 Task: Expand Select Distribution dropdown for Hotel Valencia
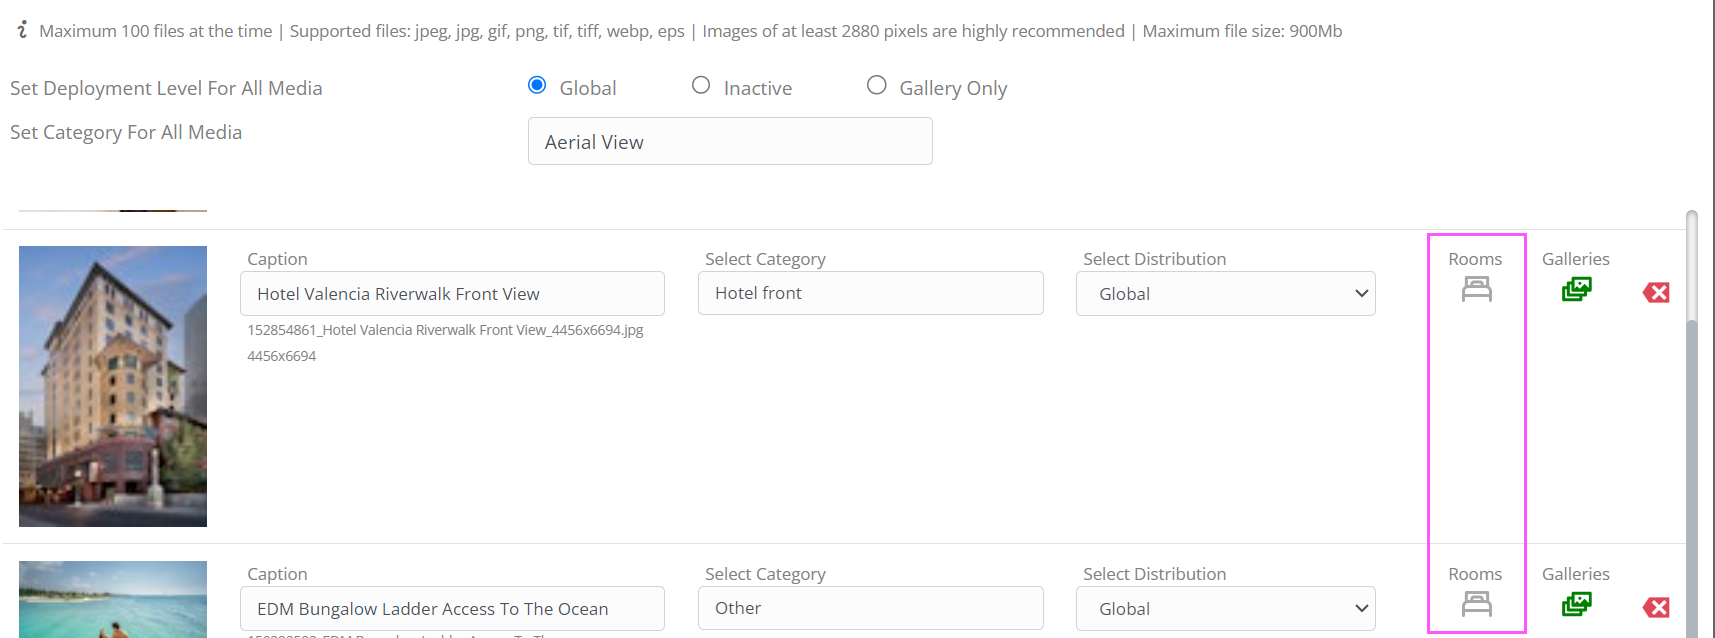click(x=1226, y=293)
